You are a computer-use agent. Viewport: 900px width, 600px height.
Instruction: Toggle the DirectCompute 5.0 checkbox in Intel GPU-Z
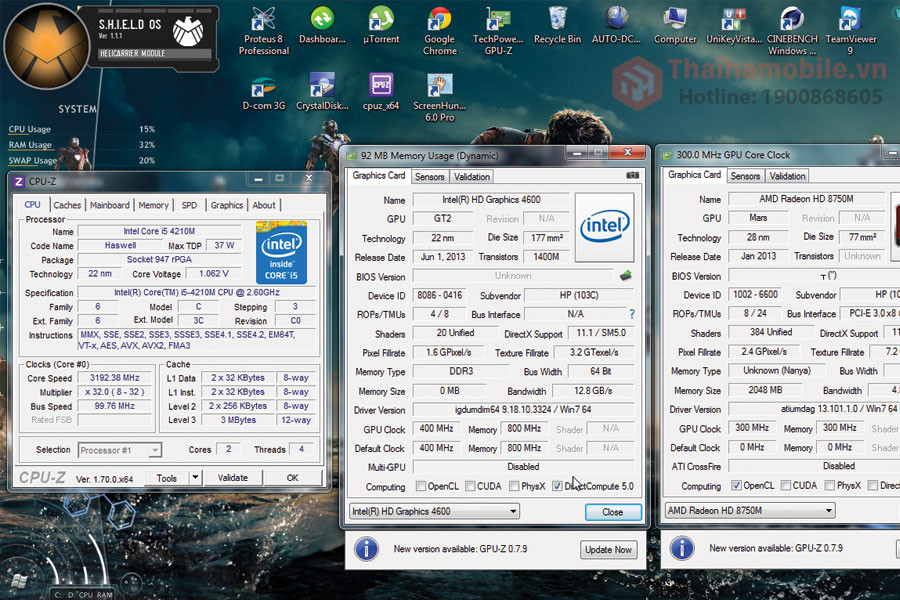557,486
